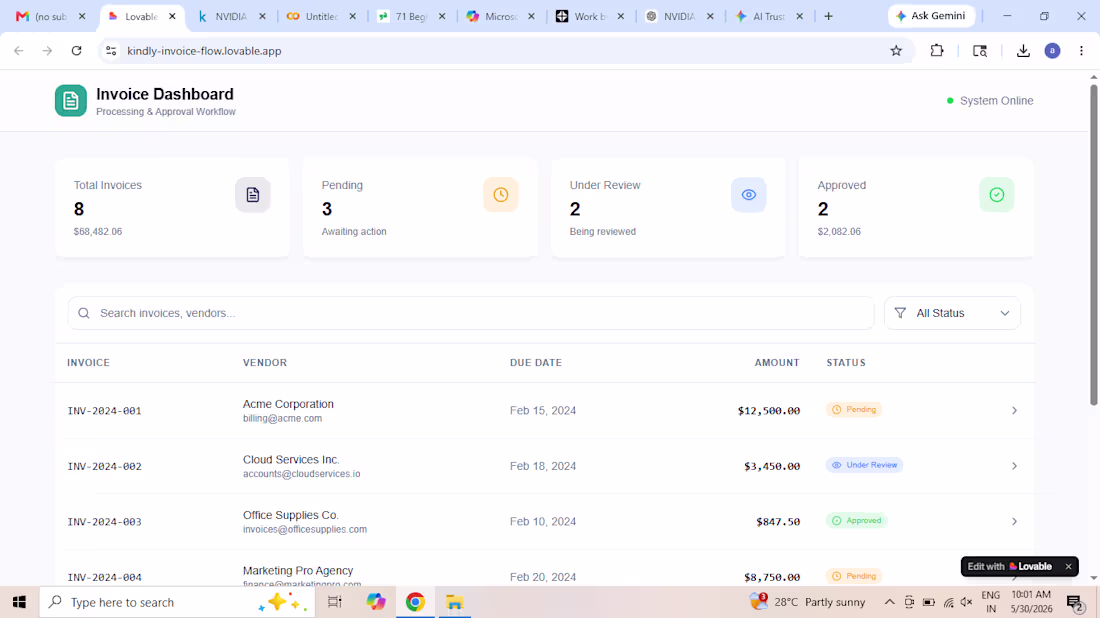Show hidden system tray icons
1100x618 pixels.
click(x=889, y=602)
